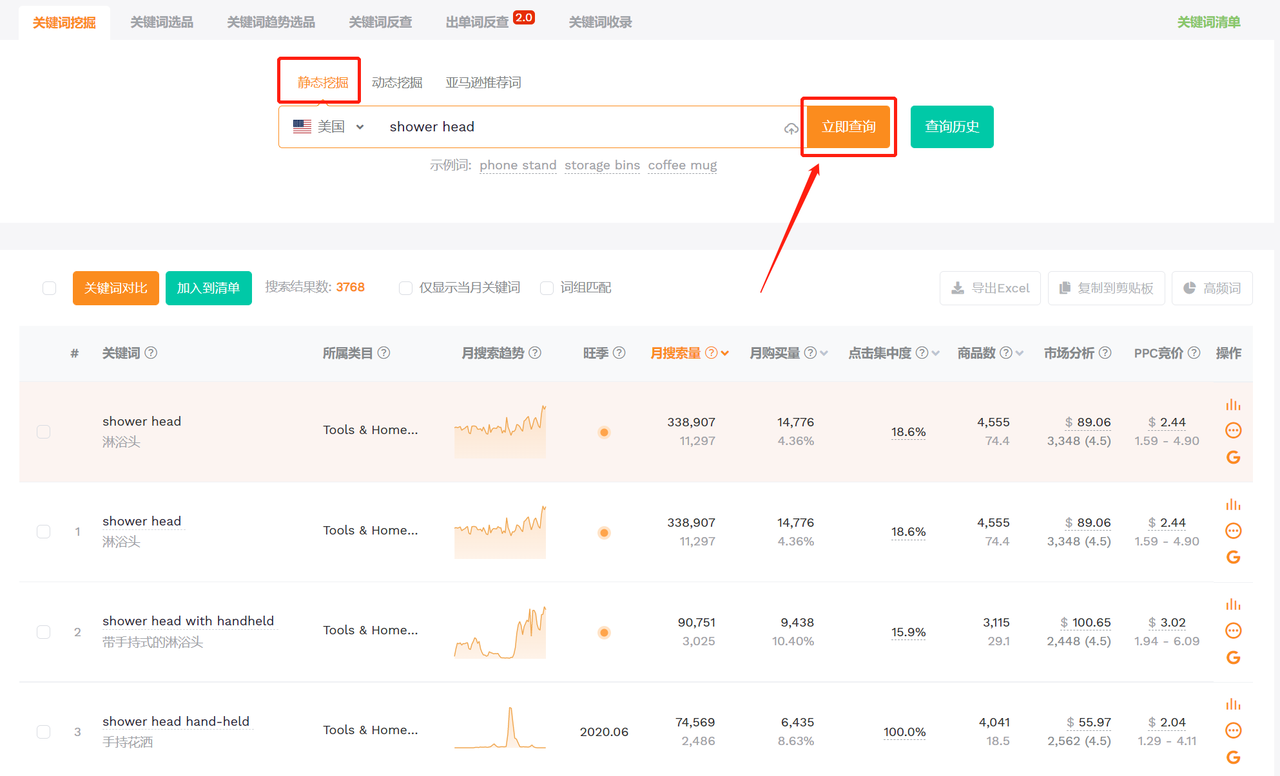The width and height of the screenshot is (1280, 776).
Task: Expand the 点击集中度 sort dropdown
Action: pos(936,354)
